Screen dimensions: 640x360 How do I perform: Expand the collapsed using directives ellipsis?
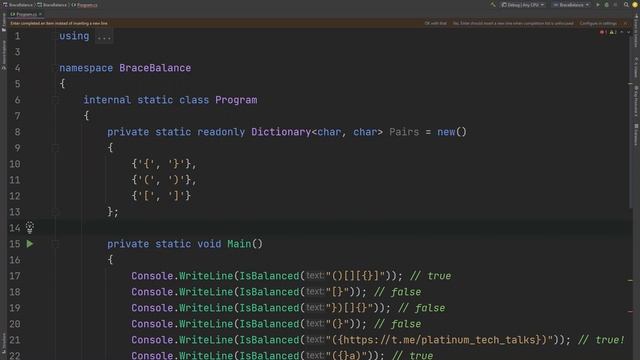click(x=104, y=36)
